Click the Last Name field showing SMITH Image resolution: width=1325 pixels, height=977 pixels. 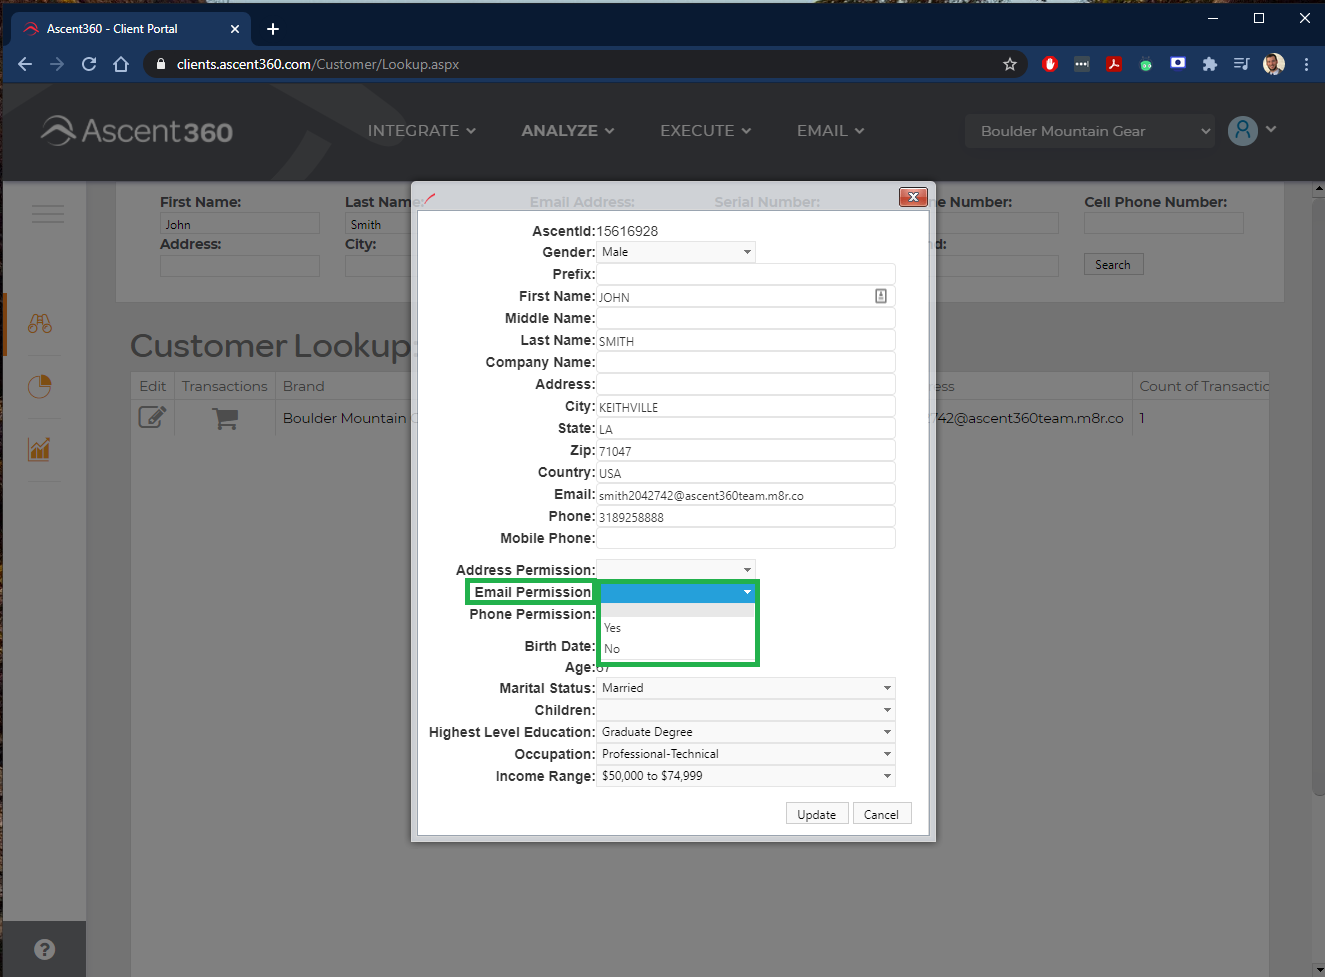(746, 340)
